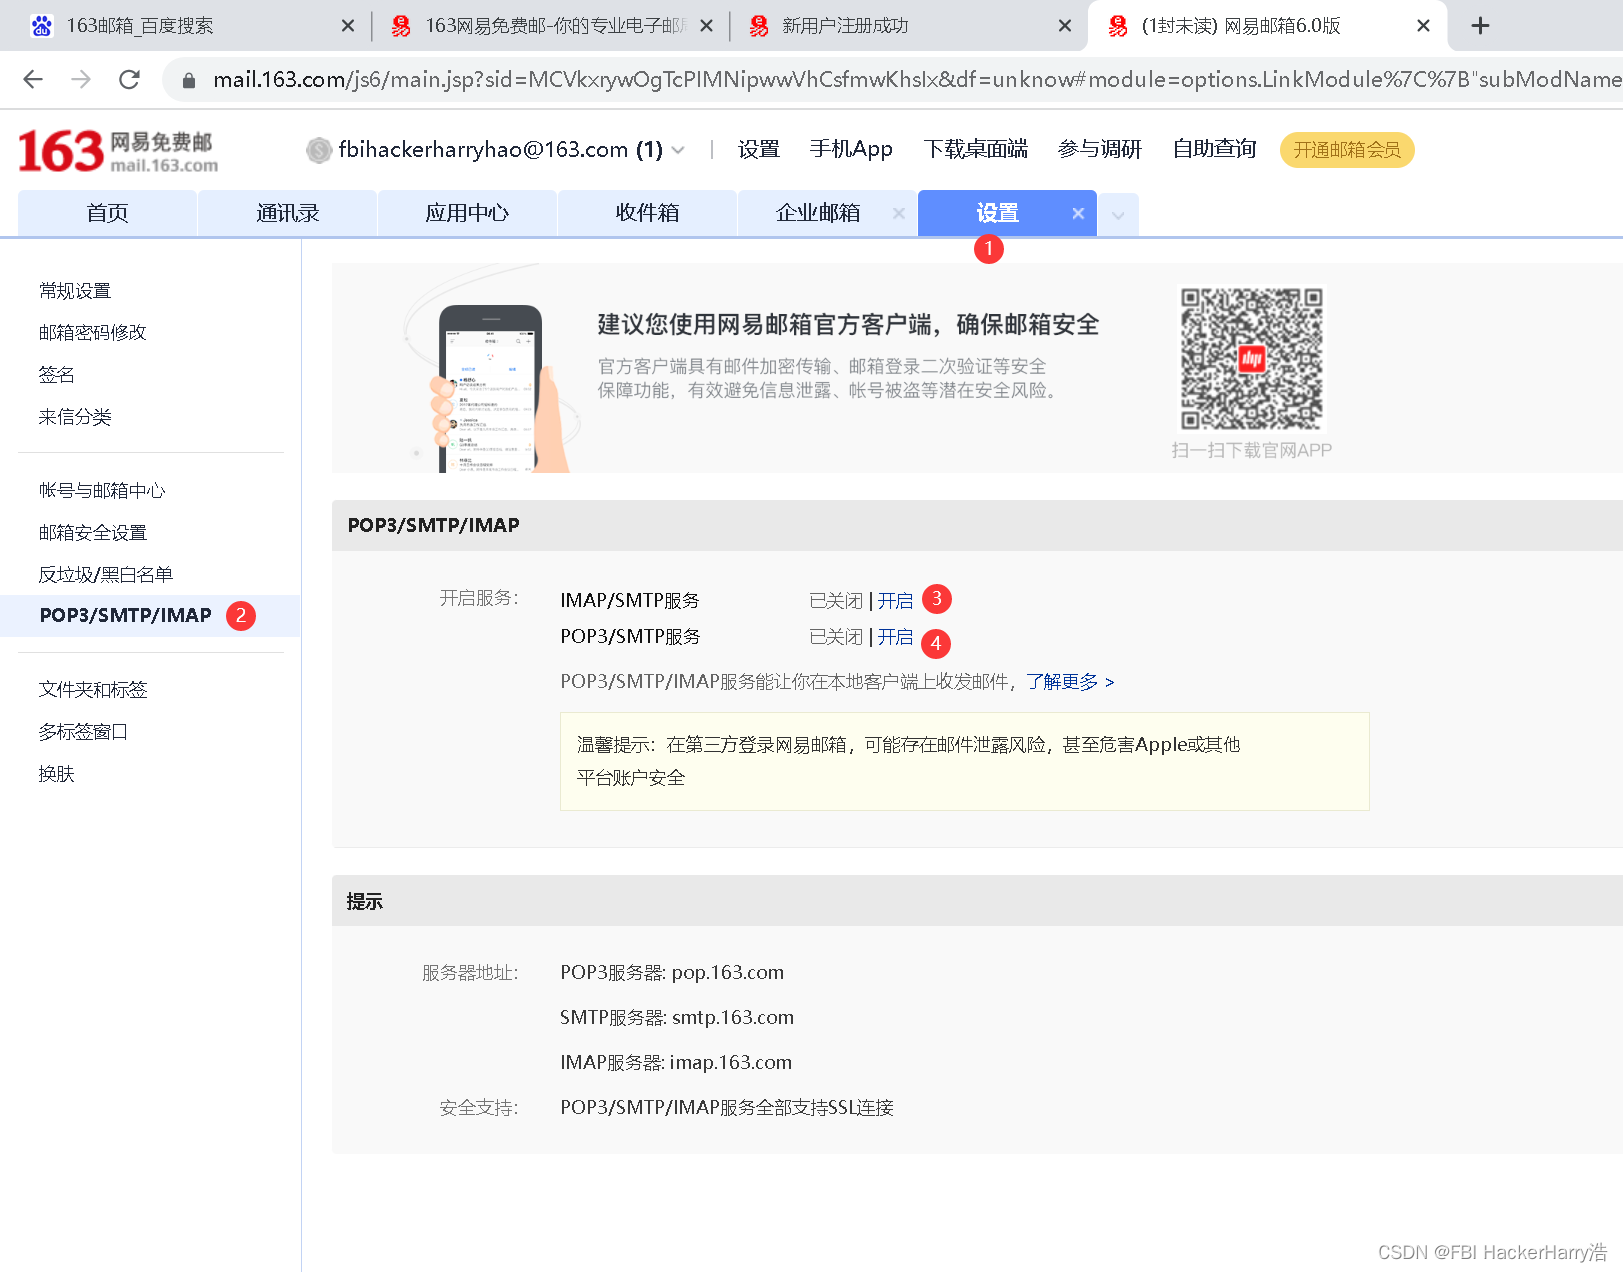Open 帐号与邮箱中心 in sidebar

pos(102,491)
